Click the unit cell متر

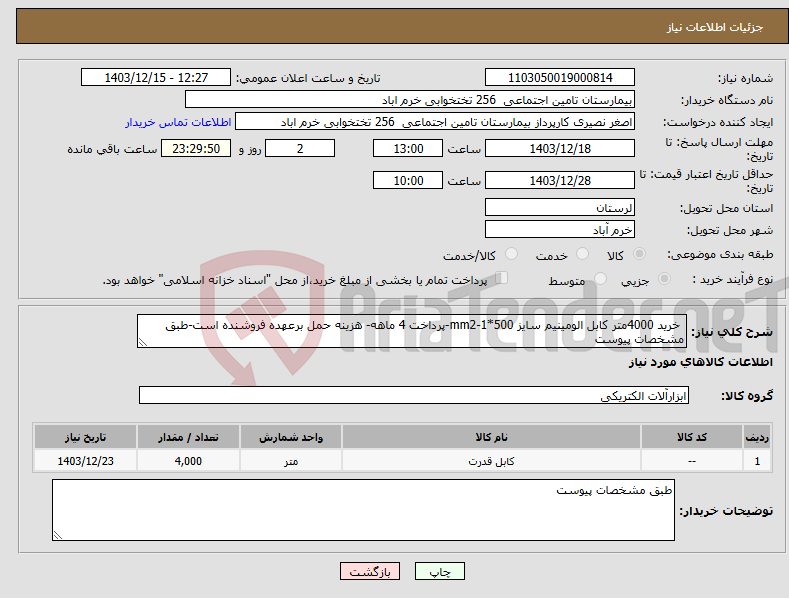click(x=291, y=461)
